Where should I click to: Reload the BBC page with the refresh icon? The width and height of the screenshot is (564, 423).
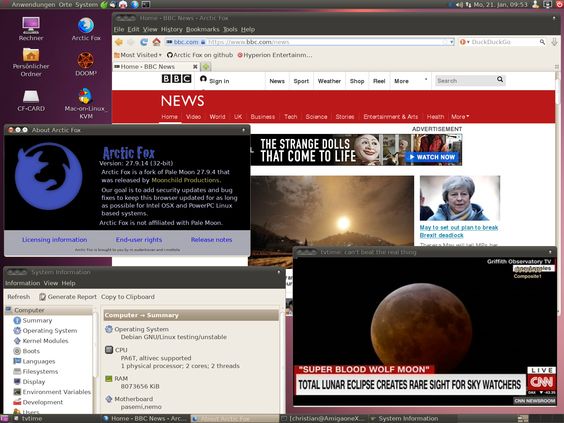tap(144, 42)
